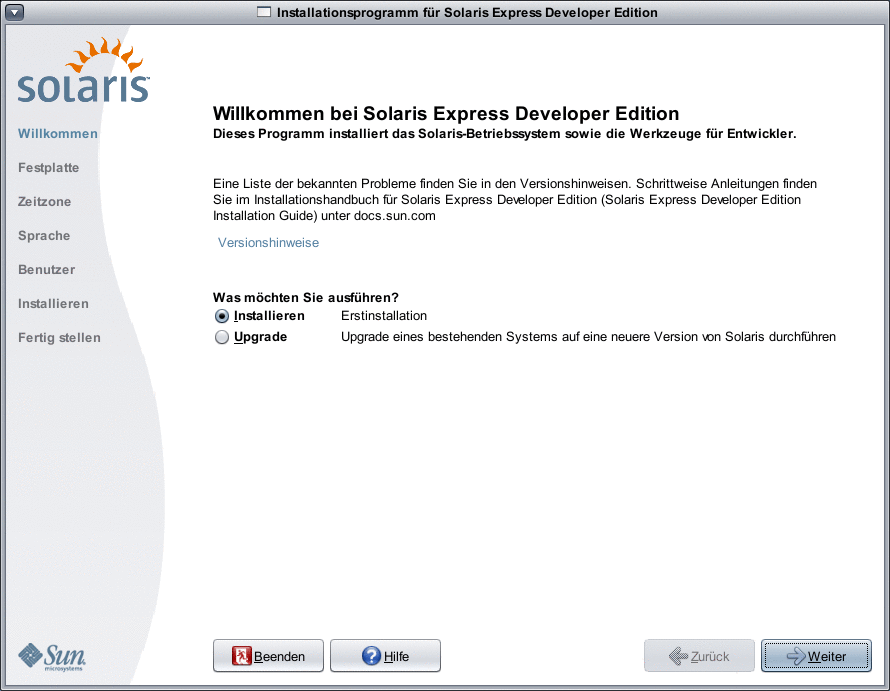
Task: Click the 'Was möchten Sie ausführen?' heading
Action: (x=305, y=298)
